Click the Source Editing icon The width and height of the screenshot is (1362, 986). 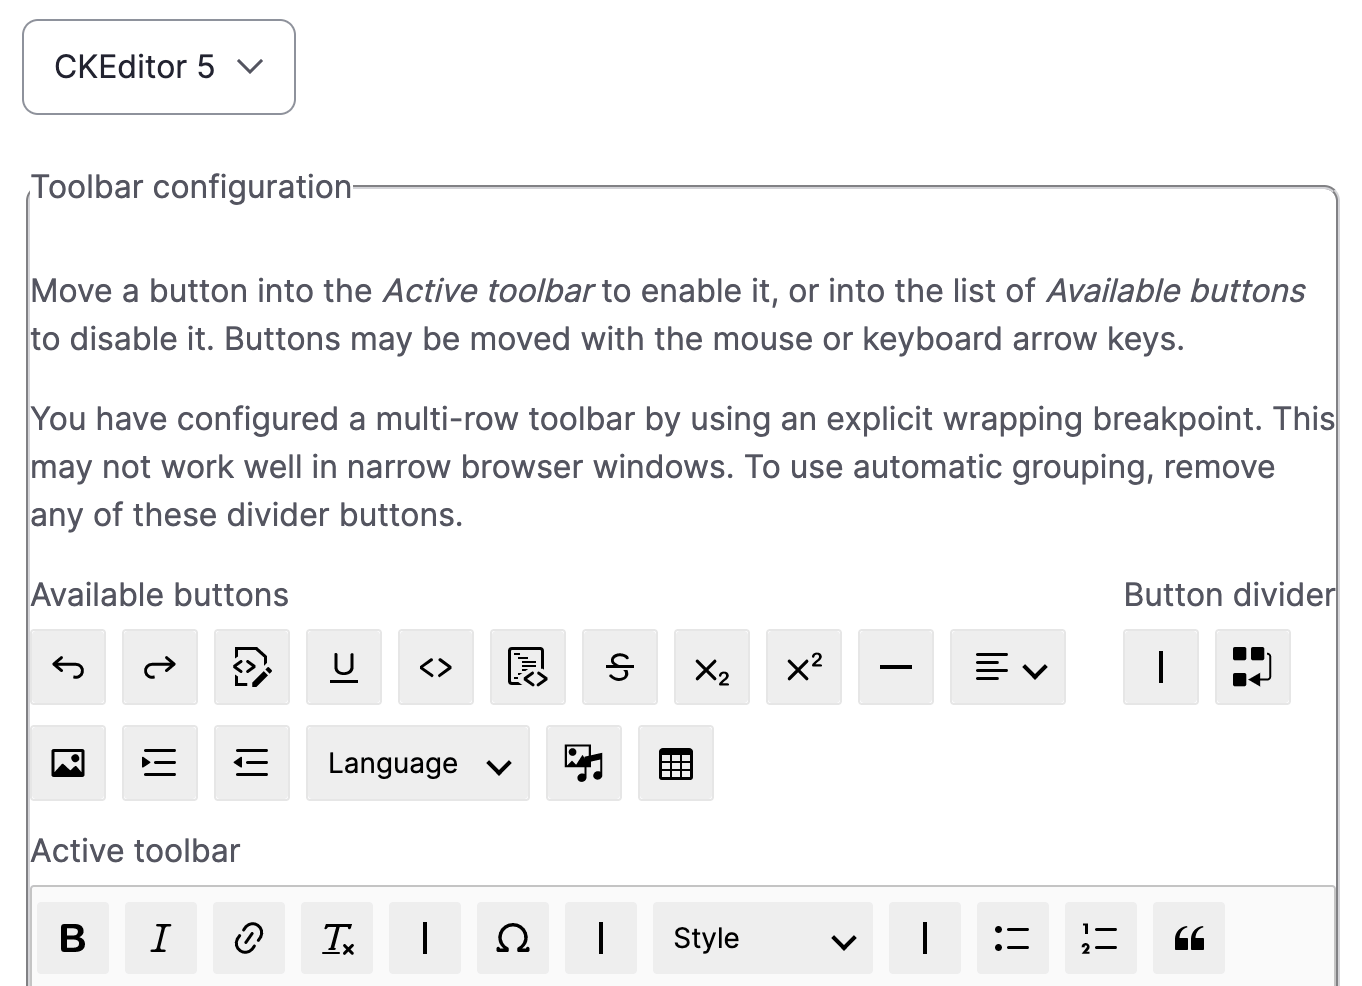point(252,667)
